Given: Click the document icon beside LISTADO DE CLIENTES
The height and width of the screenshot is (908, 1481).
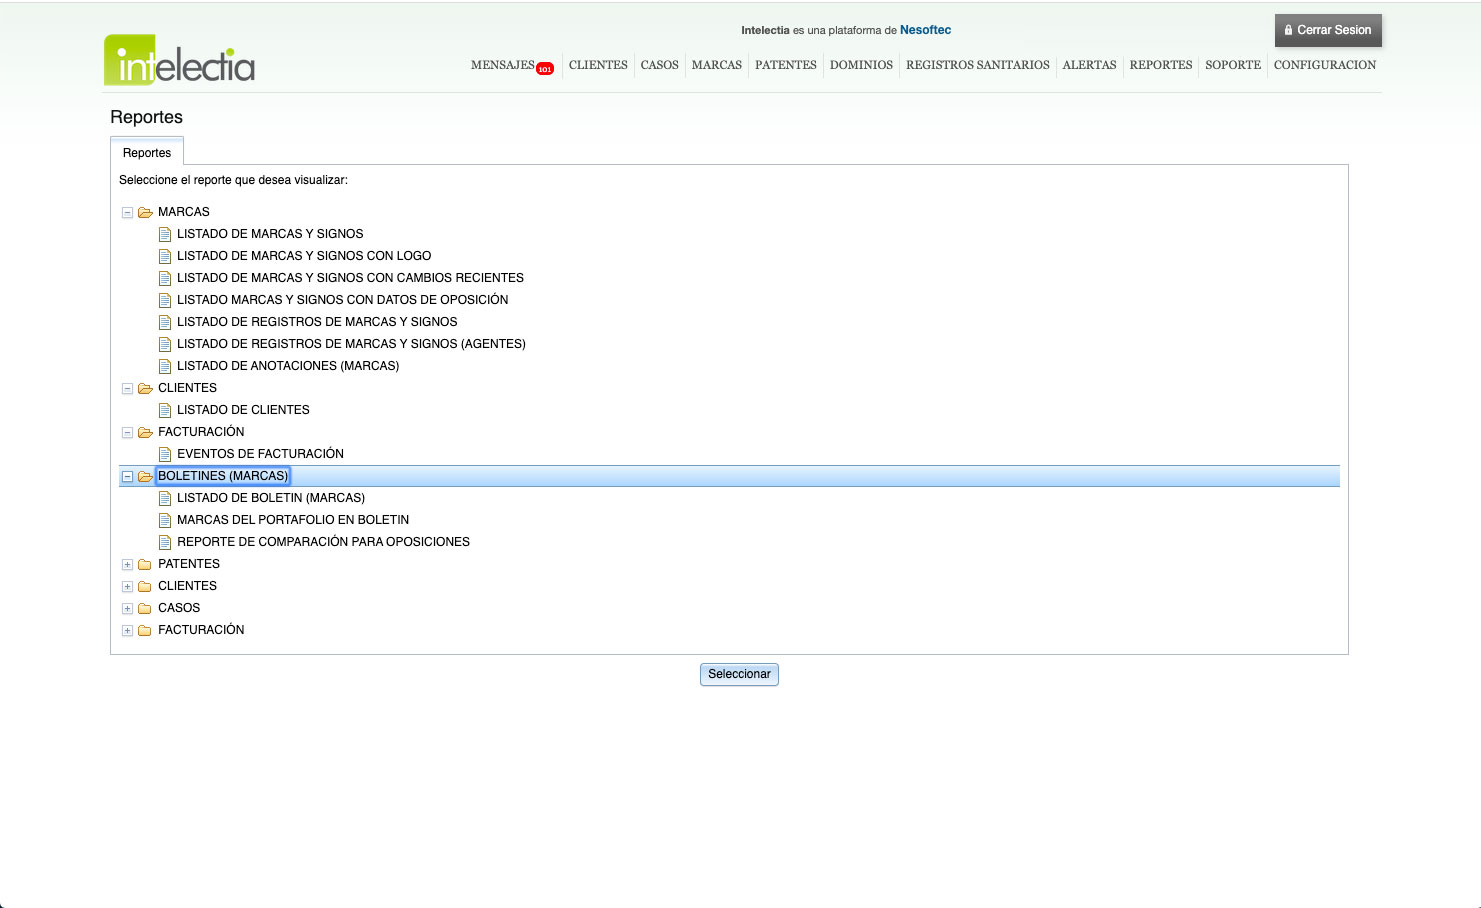Looking at the screenshot, I should pyautogui.click(x=165, y=410).
